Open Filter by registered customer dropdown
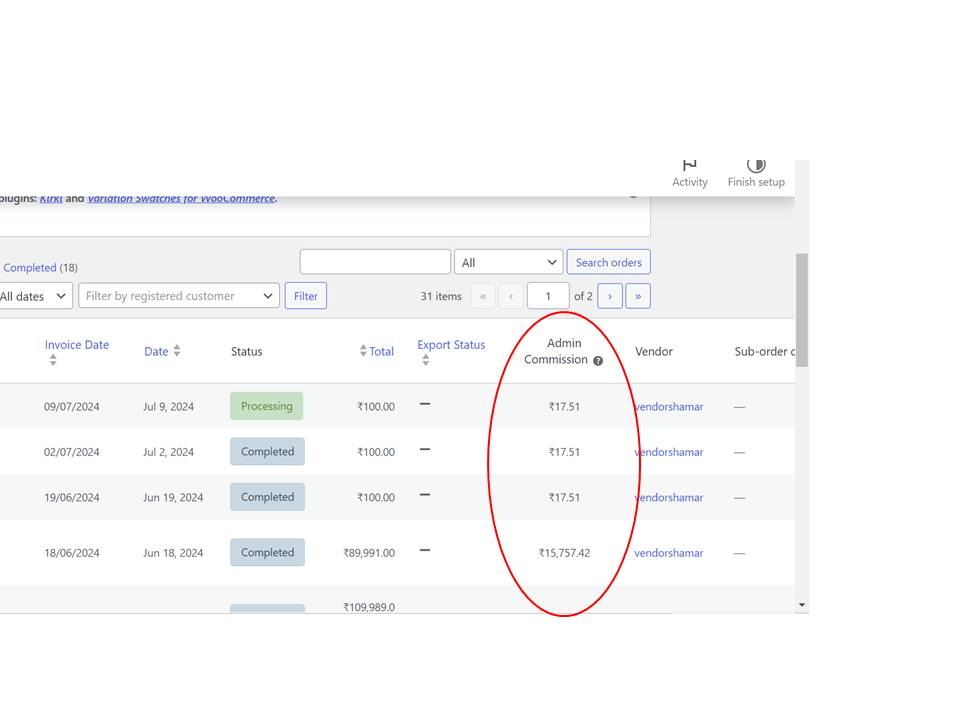The height and width of the screenshot is (720, 960). pyautogui.click(x=179, y=296)
